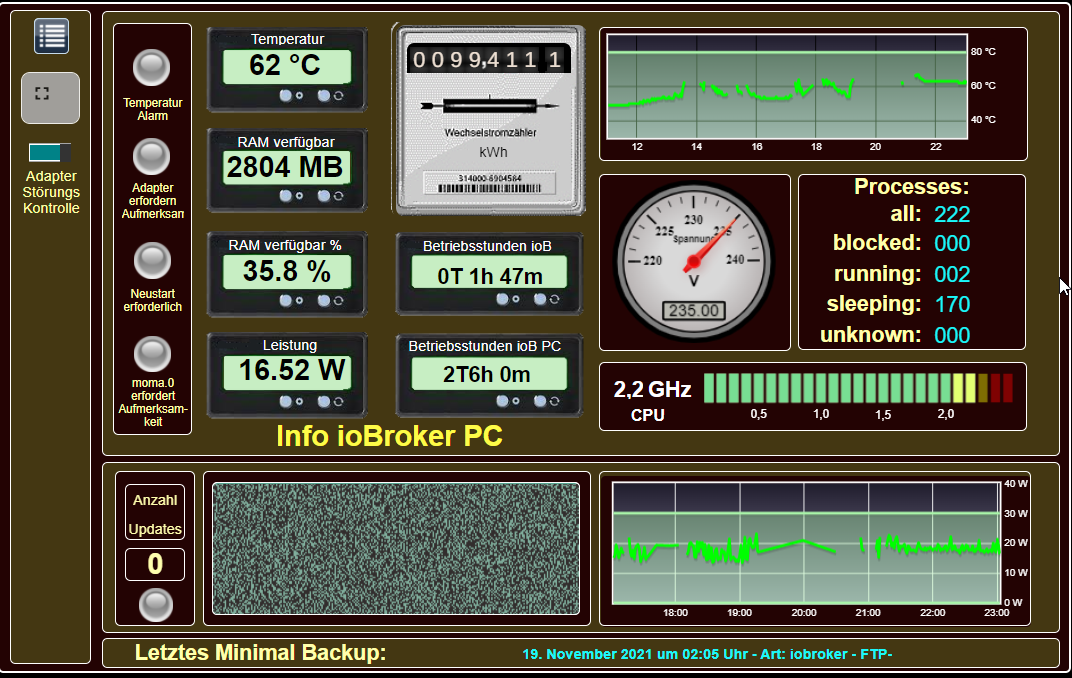1072x678 pixels.
Task: Click the dot icon in RAM verfügbar % widget
Action: (x=288, y=300)
